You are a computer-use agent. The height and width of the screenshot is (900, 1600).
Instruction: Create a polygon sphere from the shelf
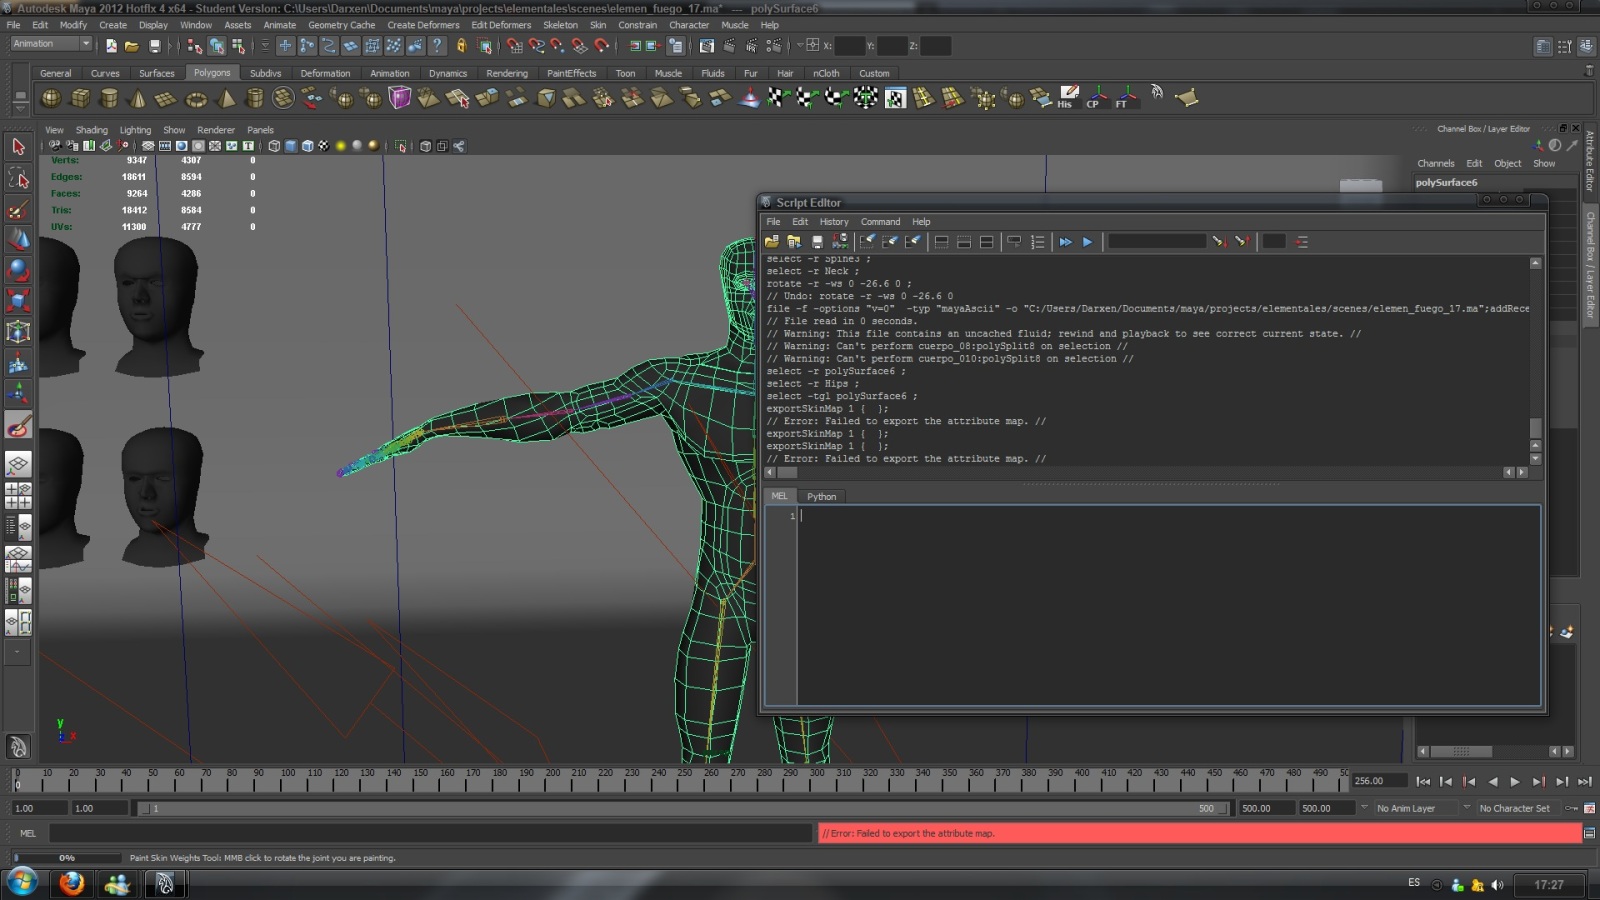coord(50,98)
